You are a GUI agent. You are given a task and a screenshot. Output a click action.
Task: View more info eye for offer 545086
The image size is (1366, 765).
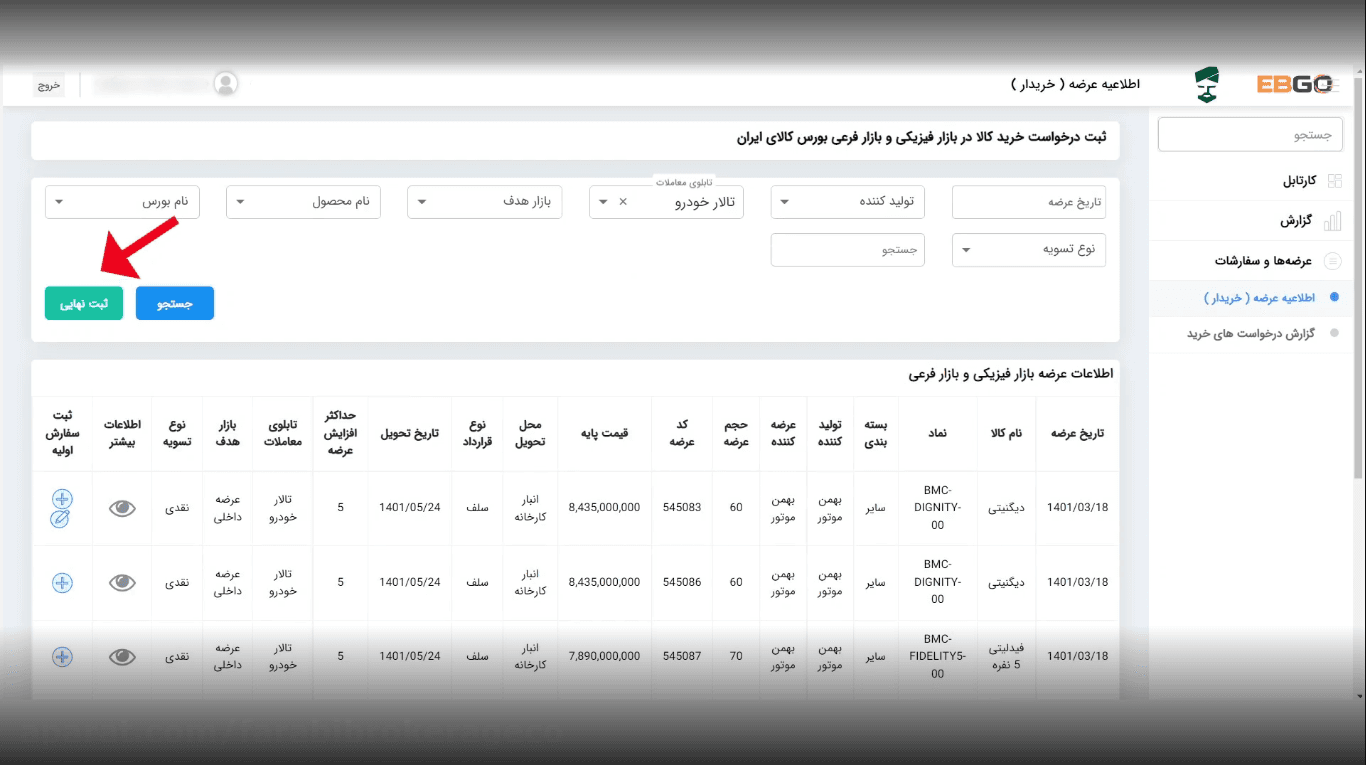coord(122,582)
